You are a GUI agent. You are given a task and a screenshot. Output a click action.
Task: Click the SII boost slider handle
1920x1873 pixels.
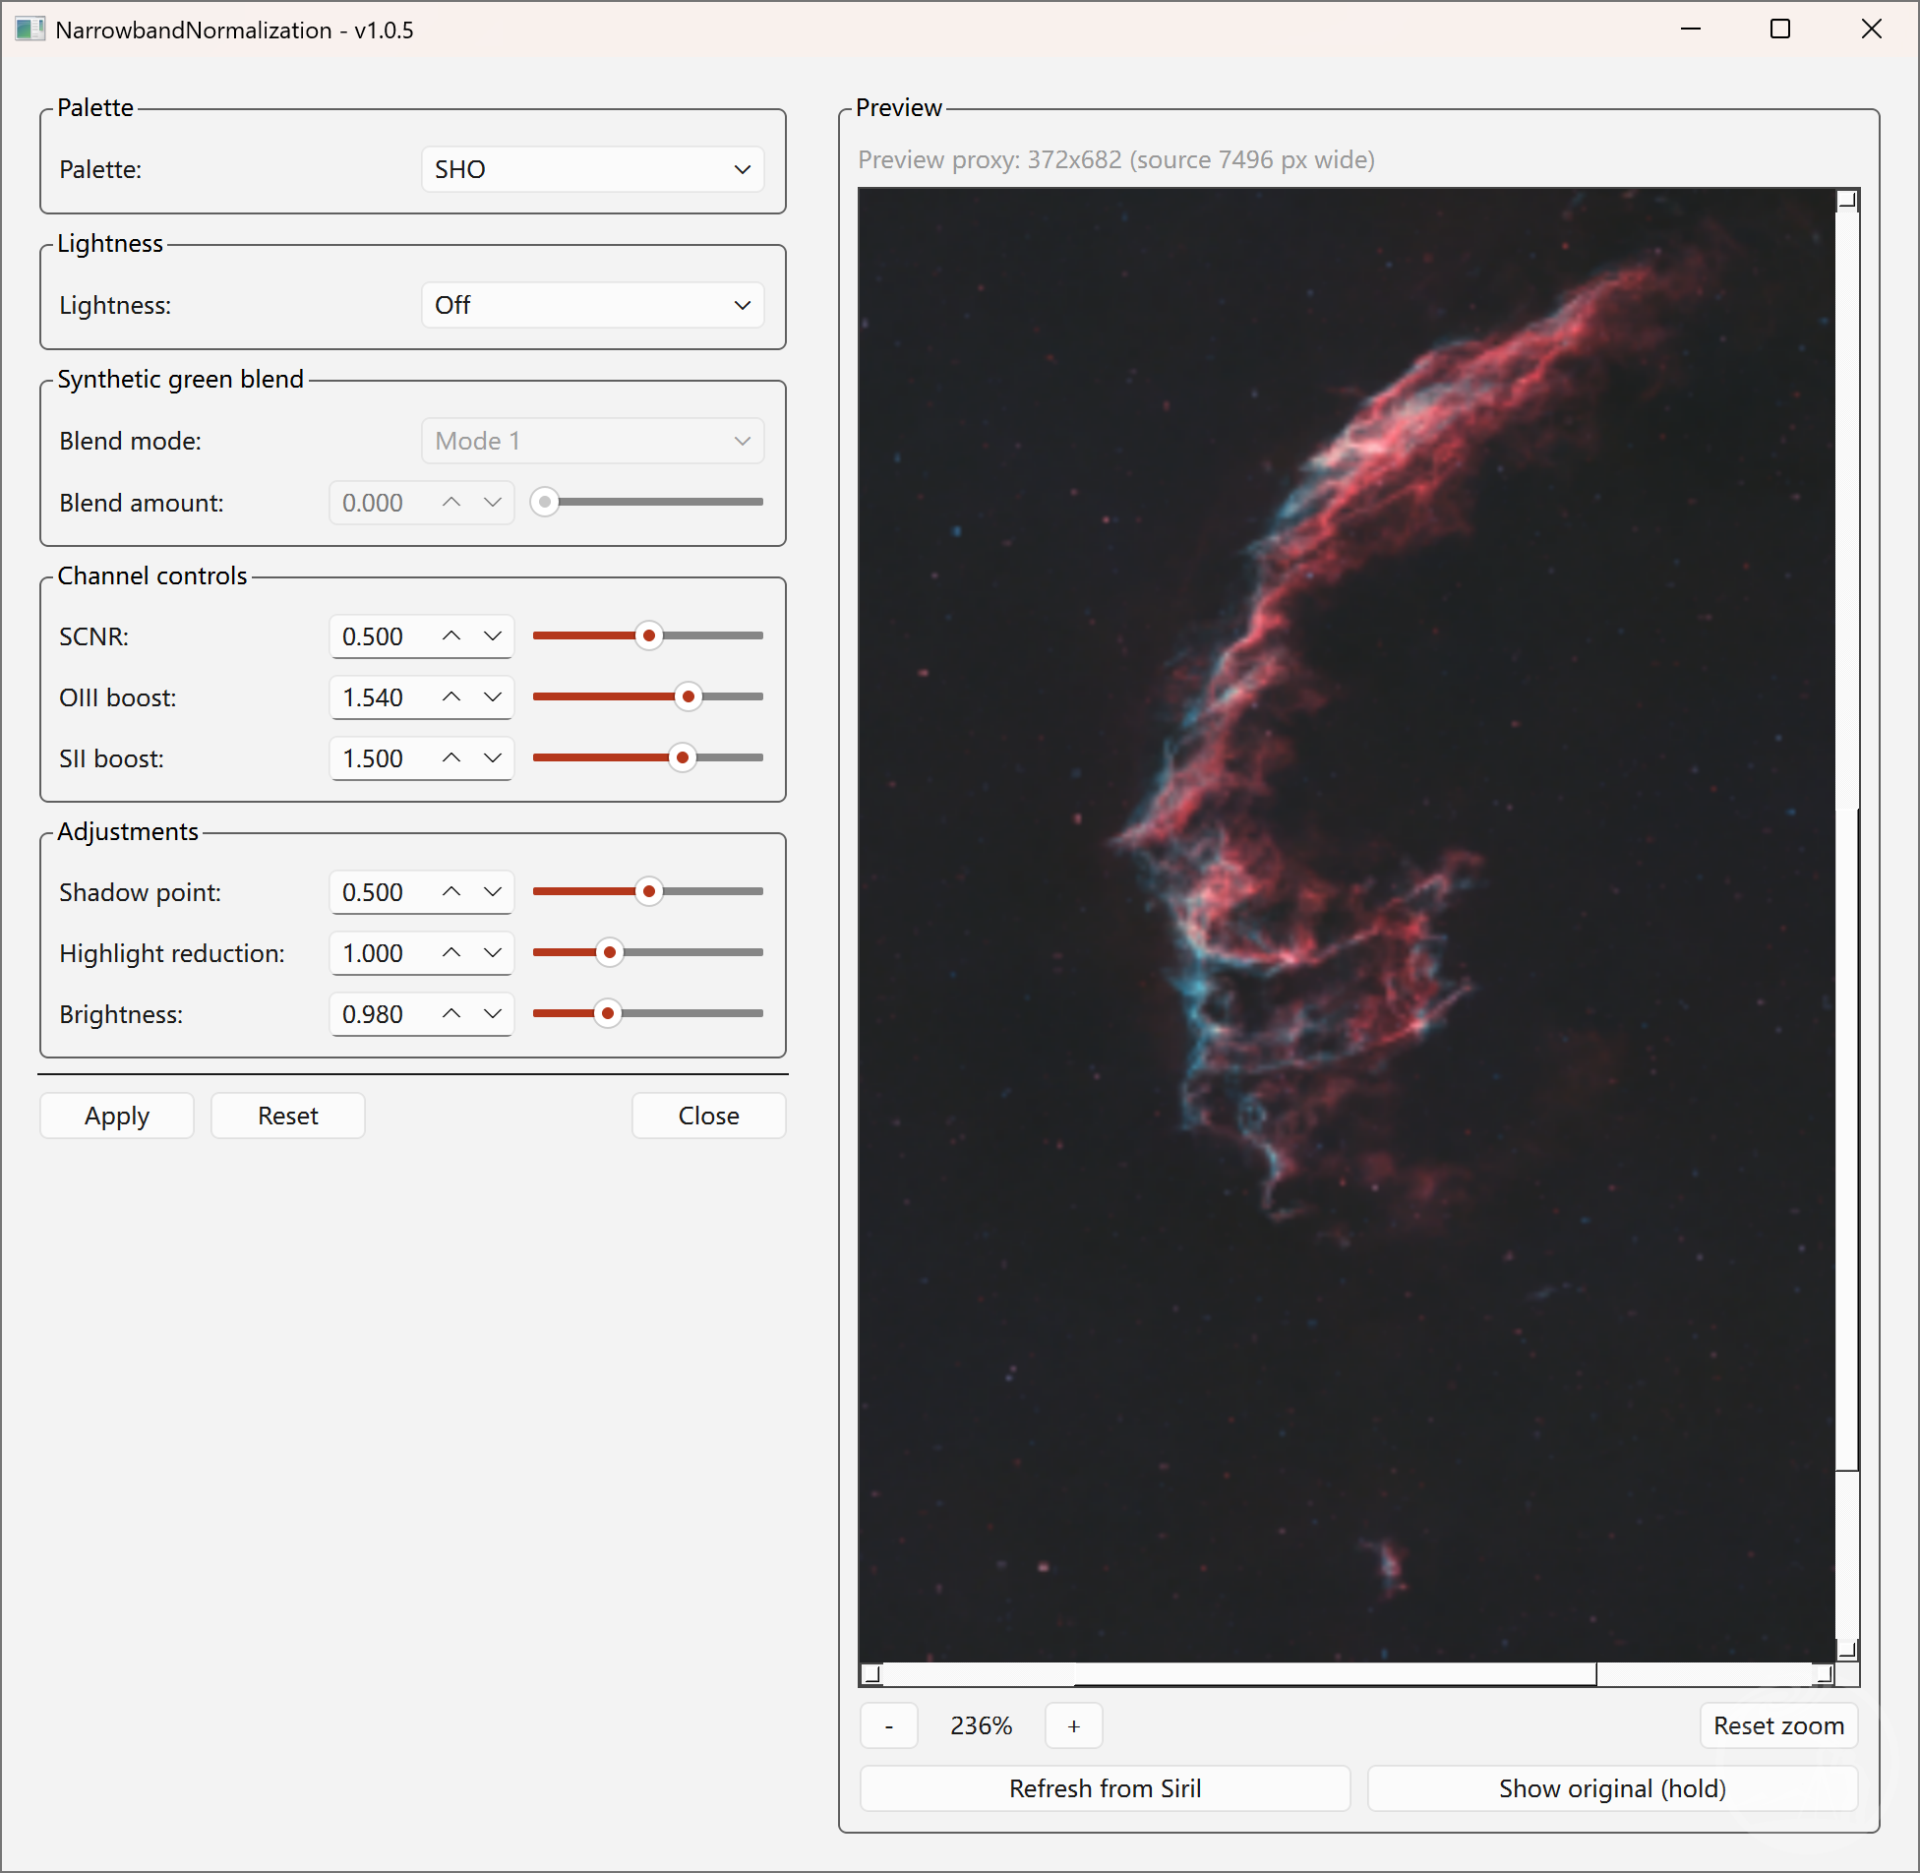pos(682,758)
